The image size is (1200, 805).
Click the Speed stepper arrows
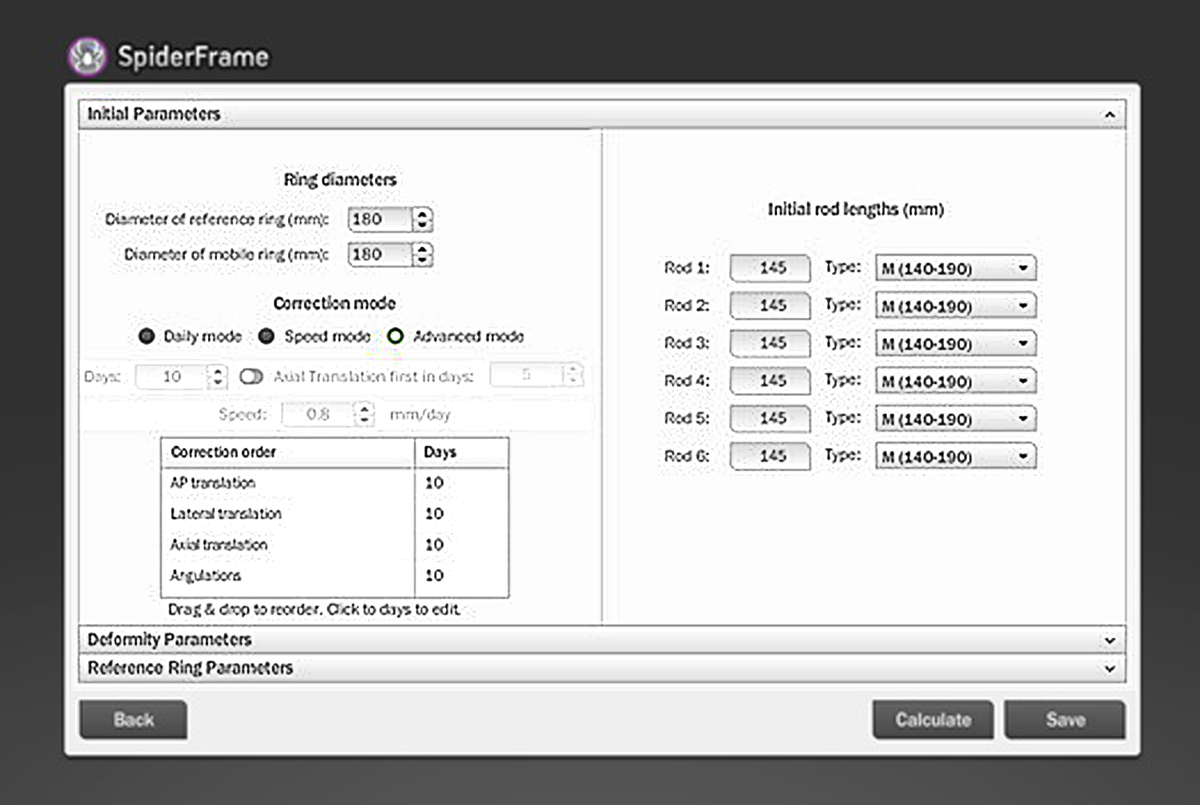coord(365,413)
